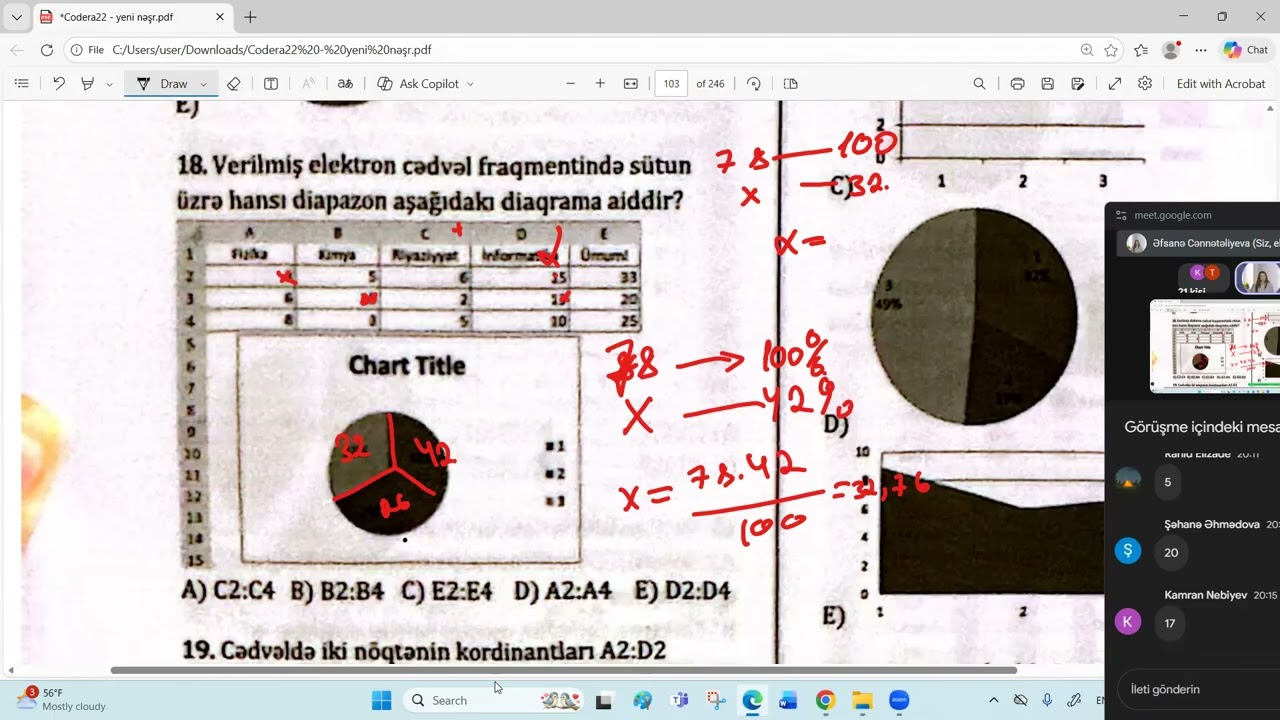Open the meet.google.com popup options icon
The image size is (1280, 720).
(x=1121, y=215)
